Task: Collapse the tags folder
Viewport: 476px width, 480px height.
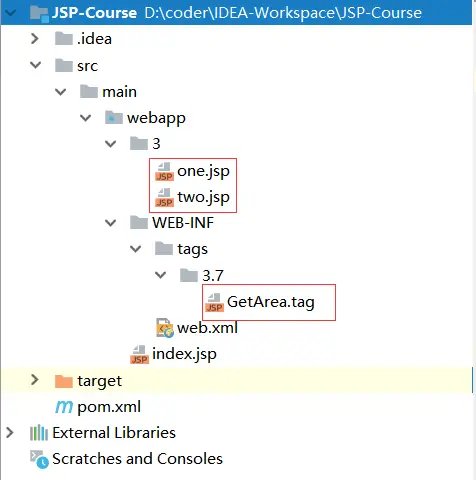Action: tap(136, 249)
